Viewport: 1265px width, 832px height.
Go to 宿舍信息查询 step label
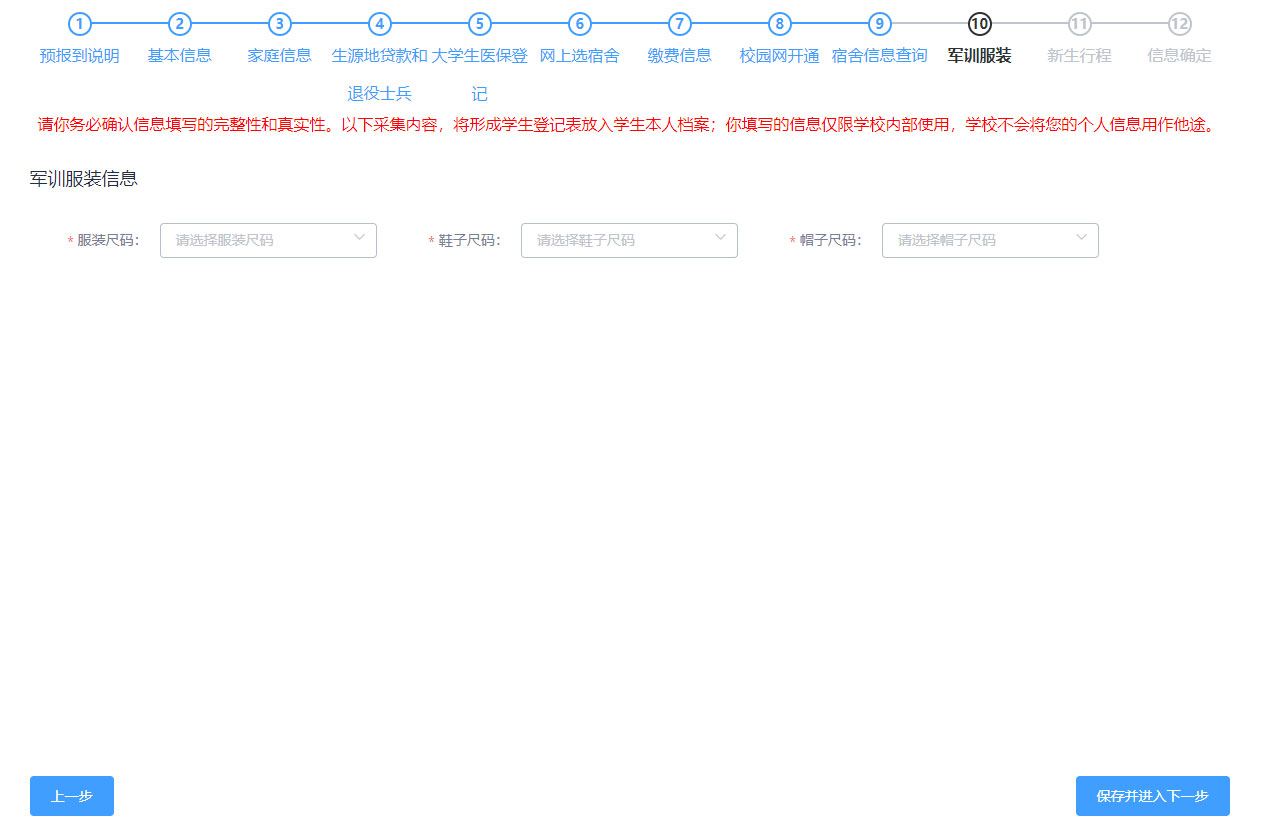pos(880,56)
